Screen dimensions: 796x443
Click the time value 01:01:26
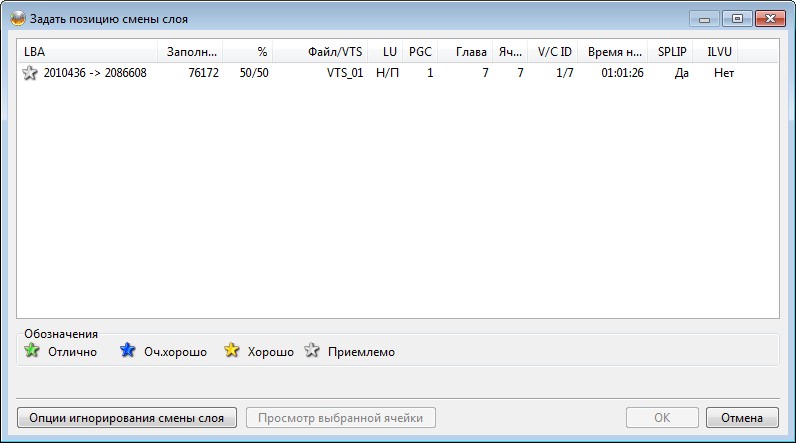point(622,73)
